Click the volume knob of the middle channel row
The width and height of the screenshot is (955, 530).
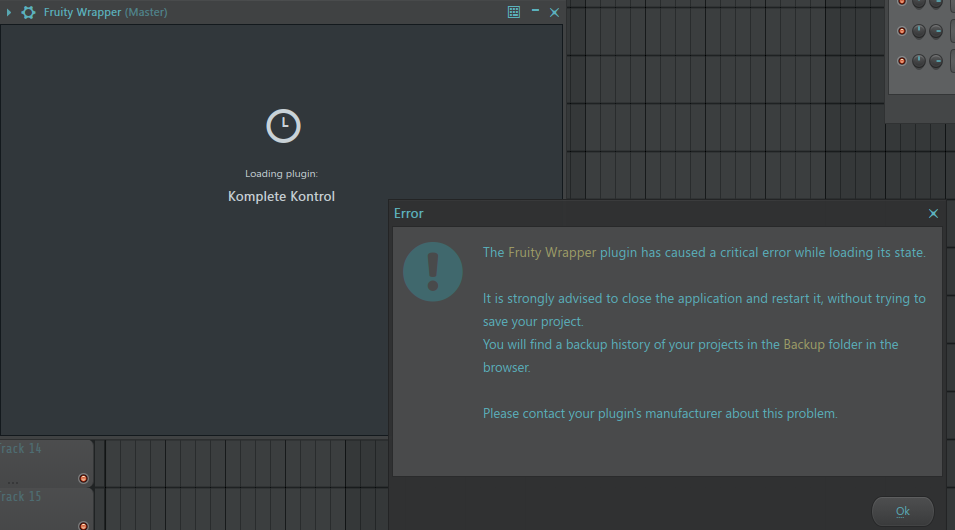[x=936, y=30]
